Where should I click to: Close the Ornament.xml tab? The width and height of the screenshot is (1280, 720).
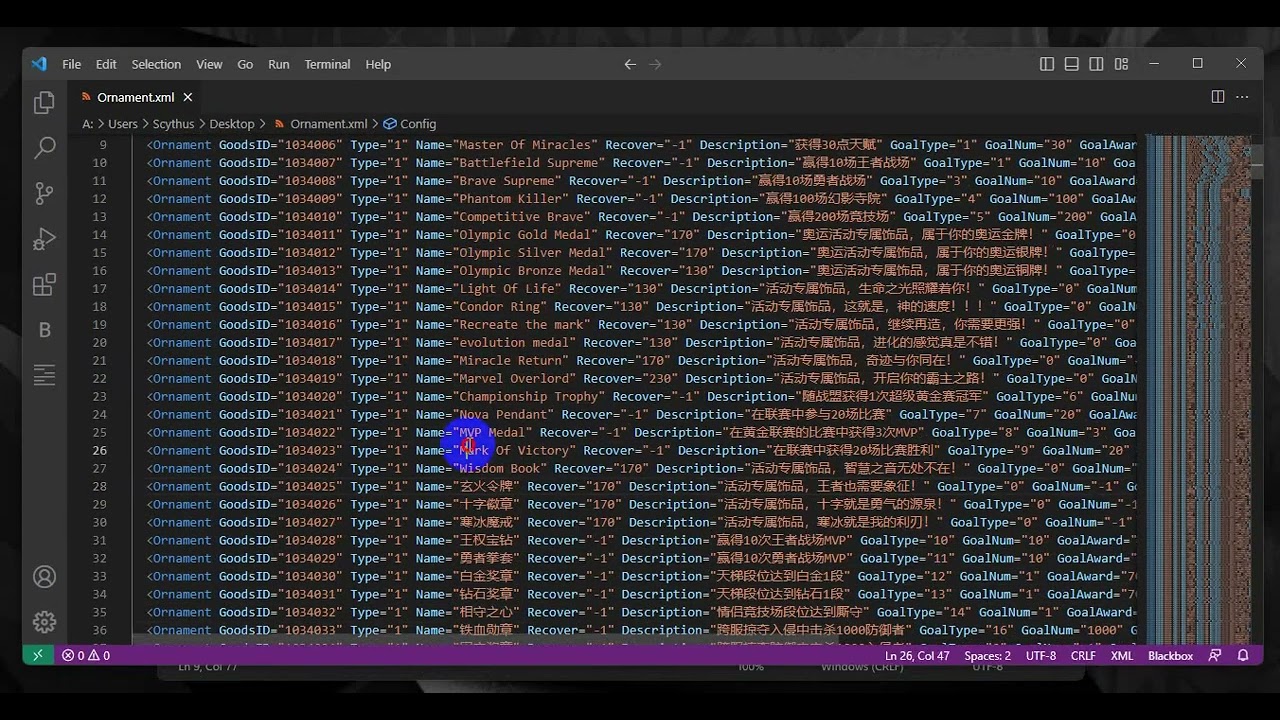pyautogui.click(x=187, y=97)
